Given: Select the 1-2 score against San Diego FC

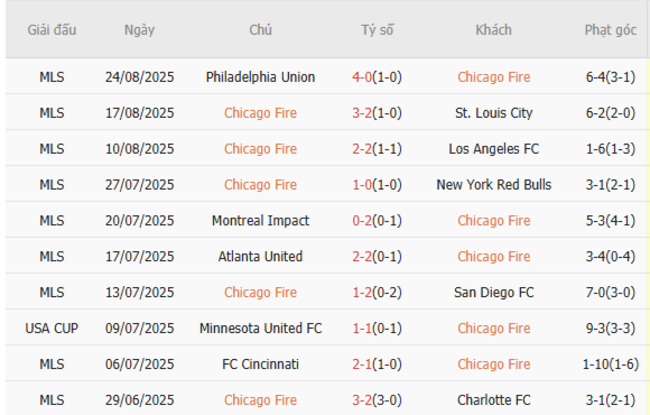Looking at the screenshot, I should 363,293.
